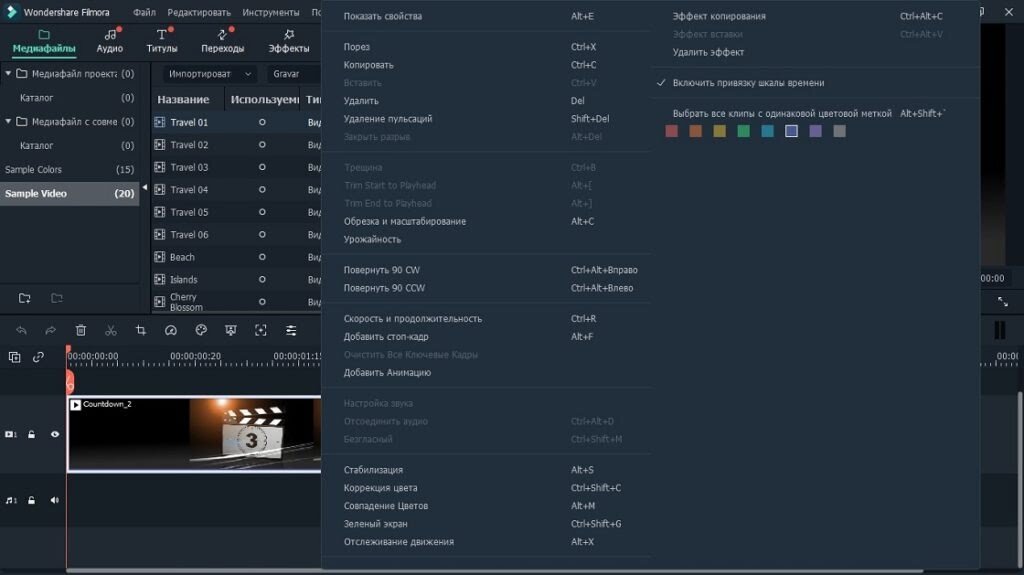Collapse the 'Медиафайл проекта' folder tree
Image resolution: width=1024 pixels, height=575 pixels.
(9, 74)
